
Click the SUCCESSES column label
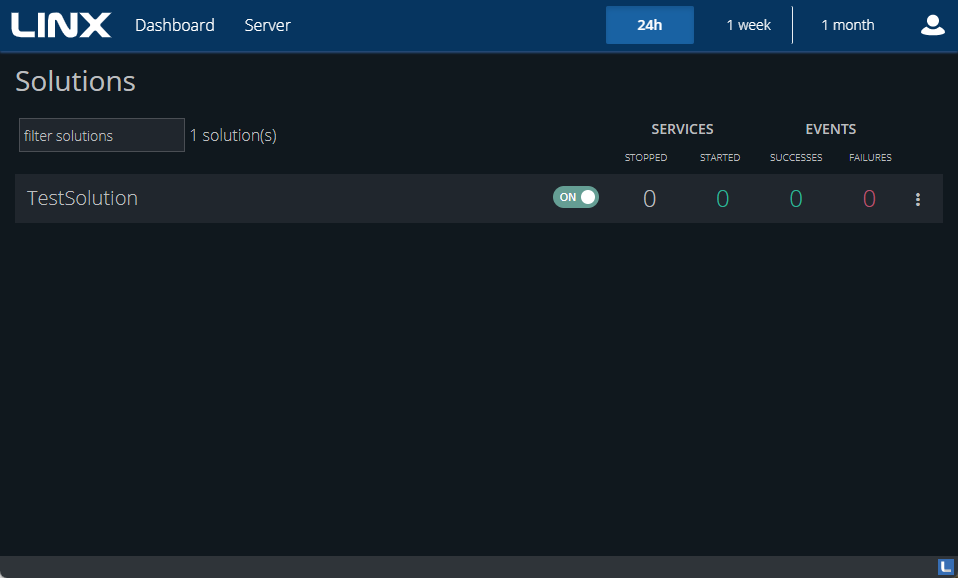[x=796, y=158]
